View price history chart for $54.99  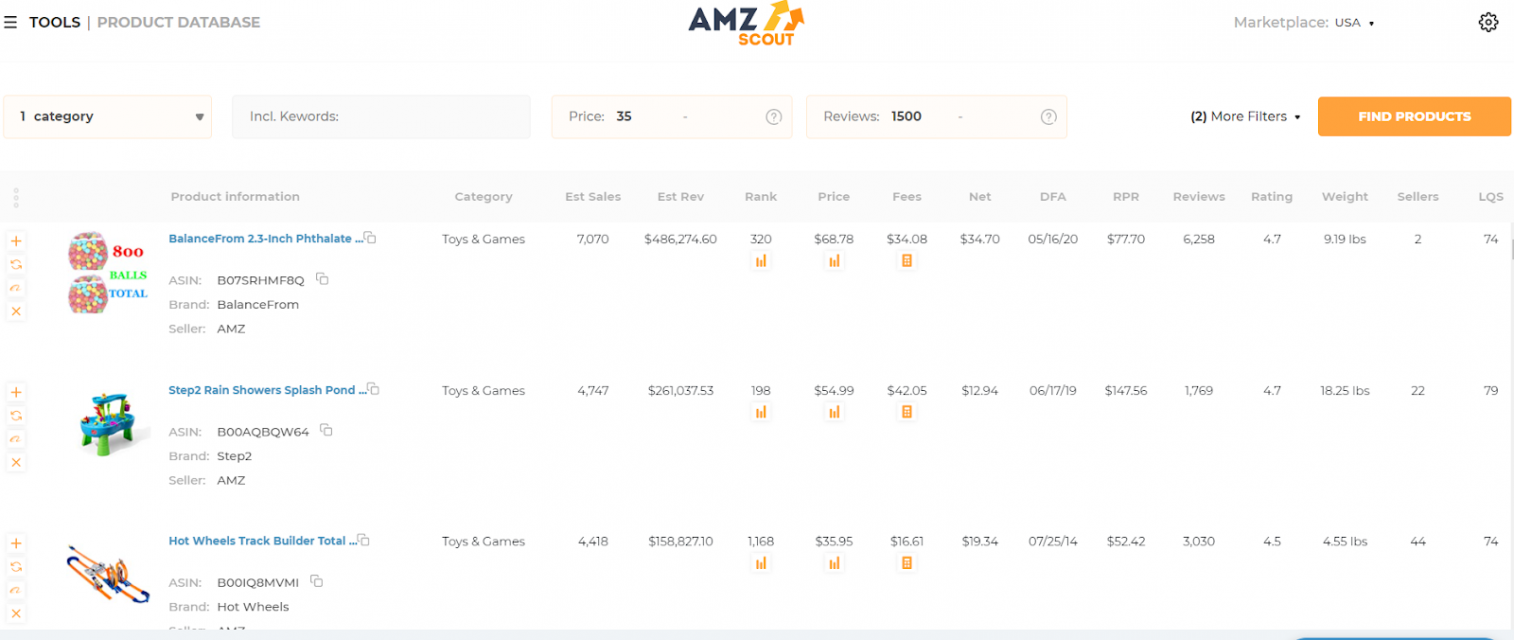(x=834, y=412)
